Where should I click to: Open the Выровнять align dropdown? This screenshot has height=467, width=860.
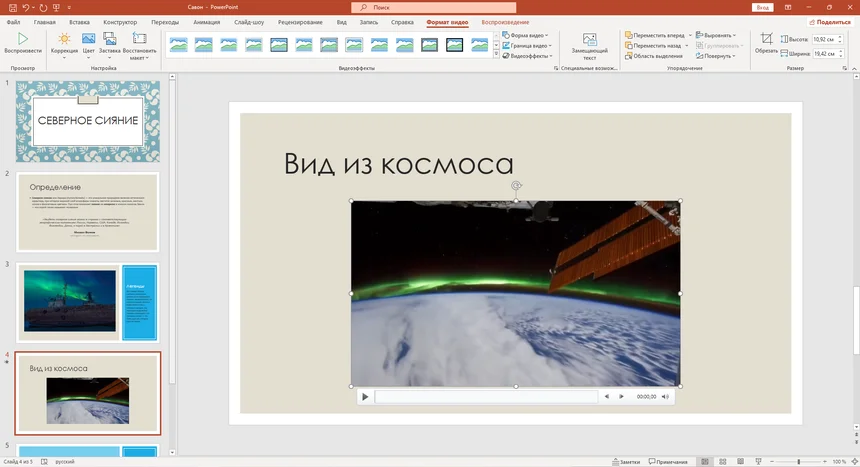[x=716, y=35]
